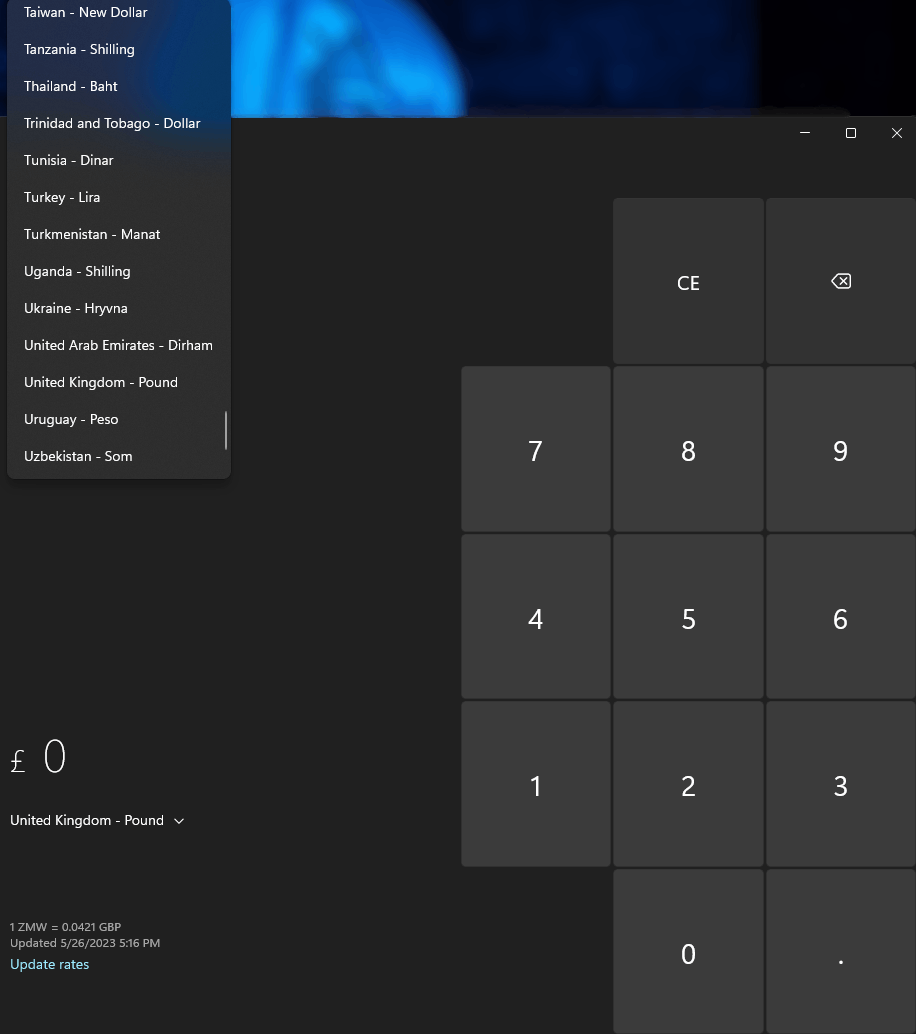Image resolution: width=916 pixels, height=1034 pixels.
Task: Select Turkmenistan - Manat currency
Action: [x=119, y=234]
